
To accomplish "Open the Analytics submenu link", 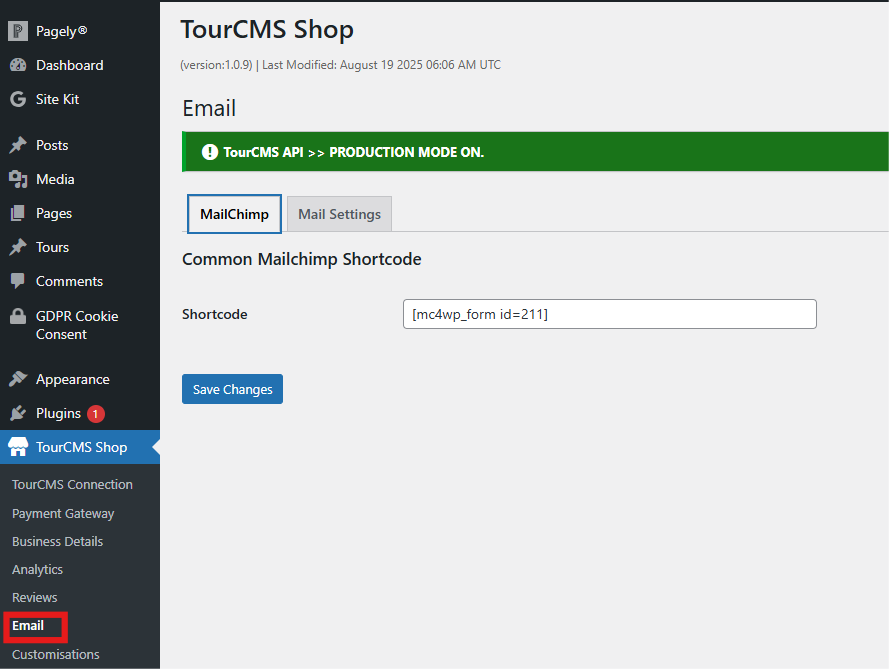I will tap(37, 569).
